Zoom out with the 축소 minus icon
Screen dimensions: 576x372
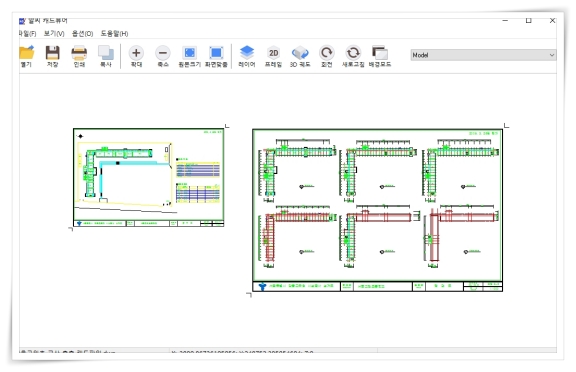(163, 56)
